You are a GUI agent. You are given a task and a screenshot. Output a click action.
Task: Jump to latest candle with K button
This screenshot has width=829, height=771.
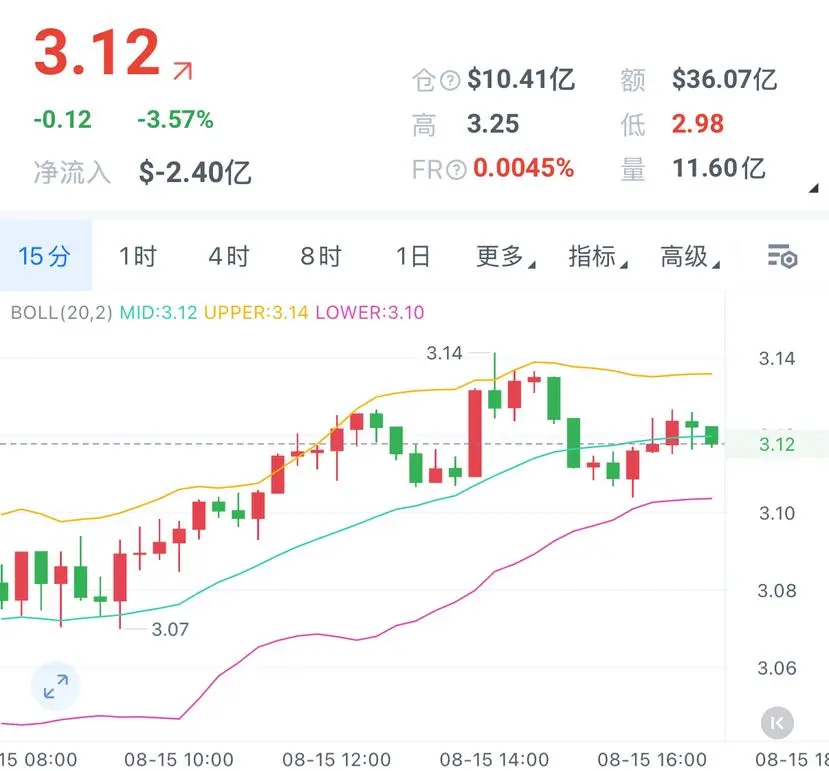[x=777, y=723]
